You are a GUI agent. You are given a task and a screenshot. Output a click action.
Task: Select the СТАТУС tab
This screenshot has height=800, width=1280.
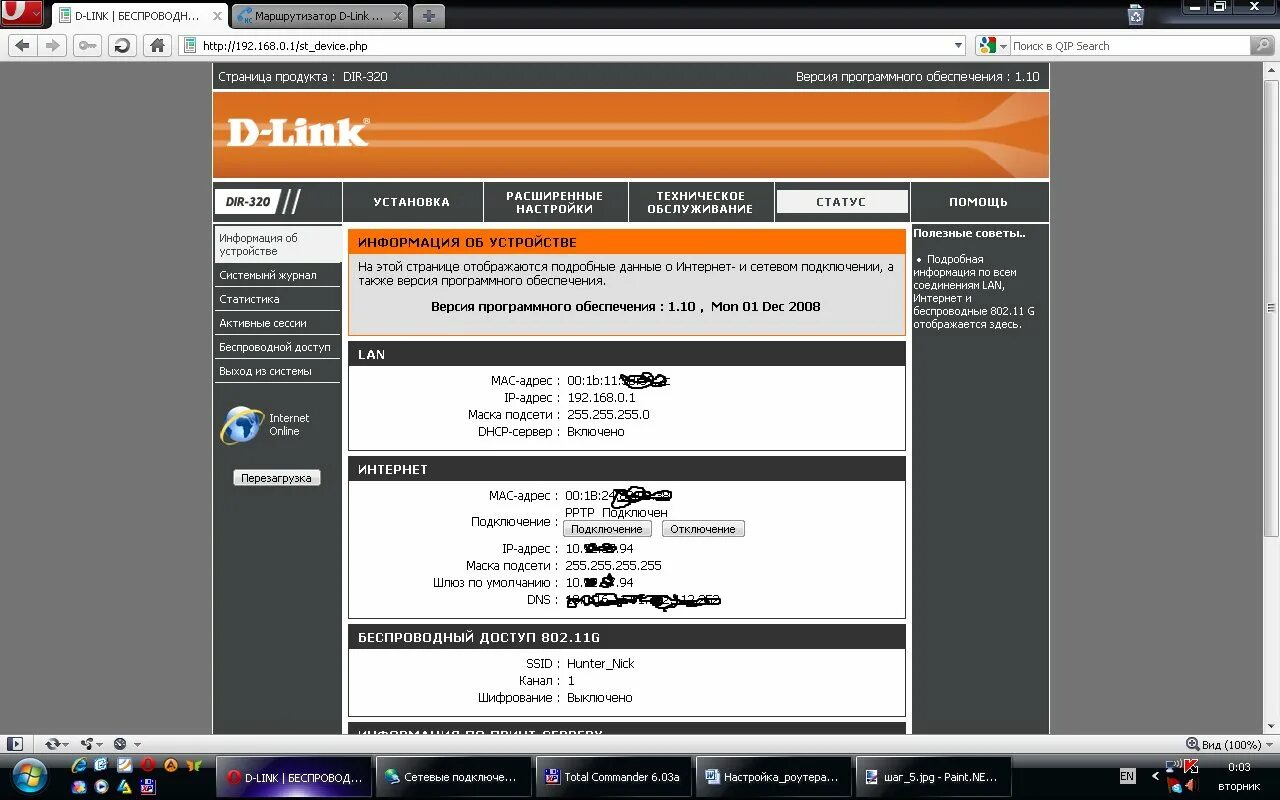click(841, 202)
